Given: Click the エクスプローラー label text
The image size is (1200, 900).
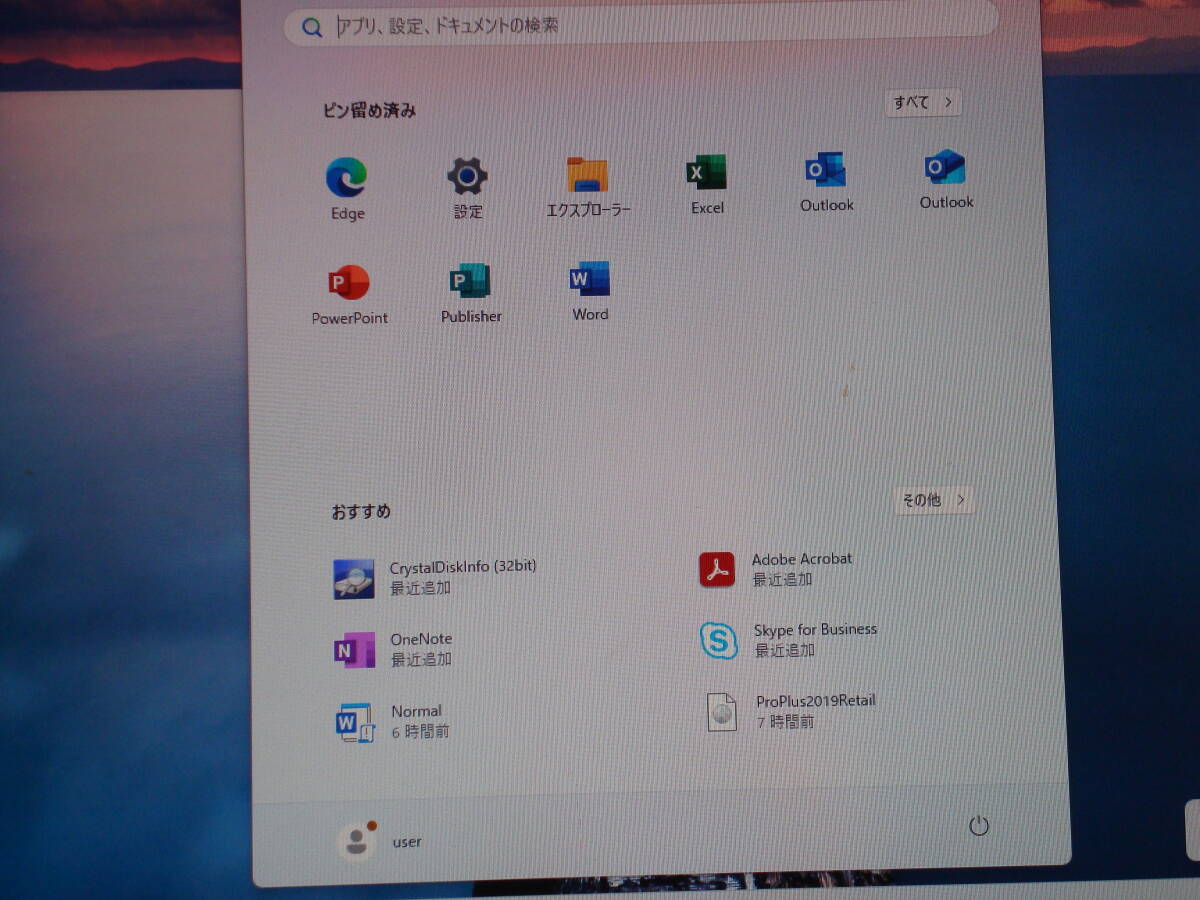Looking at the screenshot, I should click(588, 210).
